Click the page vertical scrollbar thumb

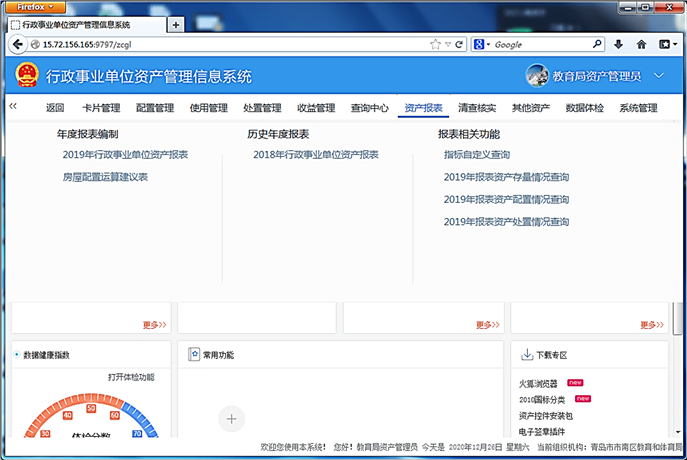click(x=678, y=318)
